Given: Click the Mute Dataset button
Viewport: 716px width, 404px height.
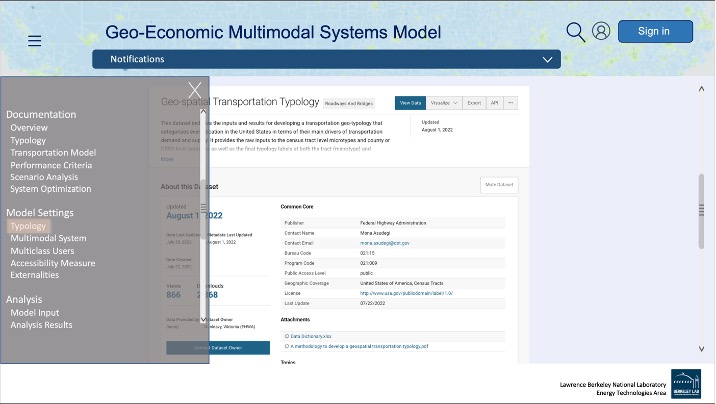Looking at the screenshot, I should click(x=499, y=185).
